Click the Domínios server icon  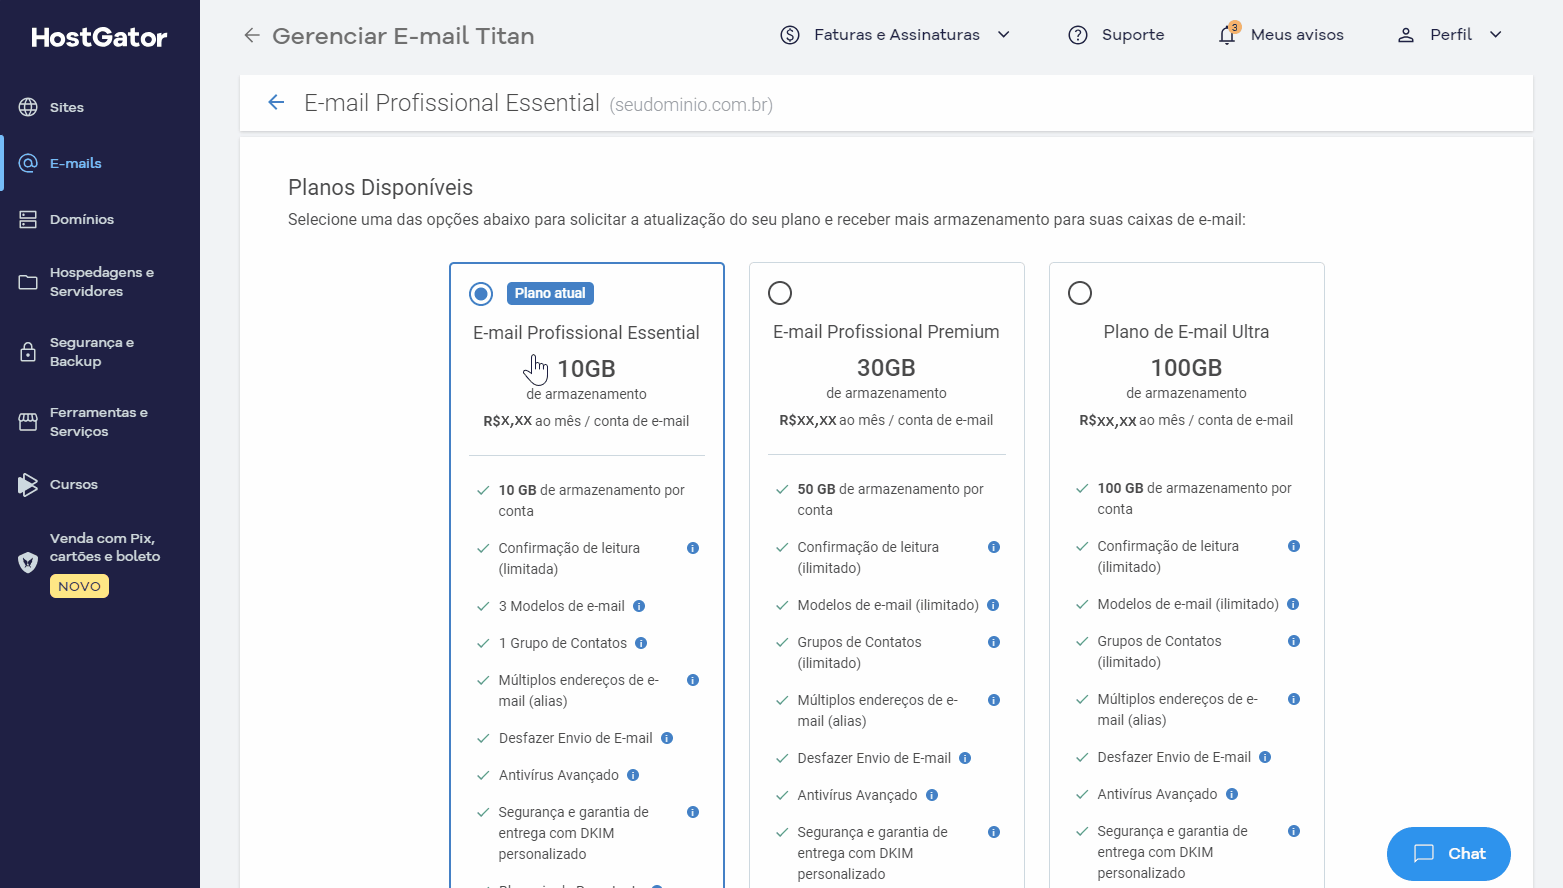click(28, 219)
